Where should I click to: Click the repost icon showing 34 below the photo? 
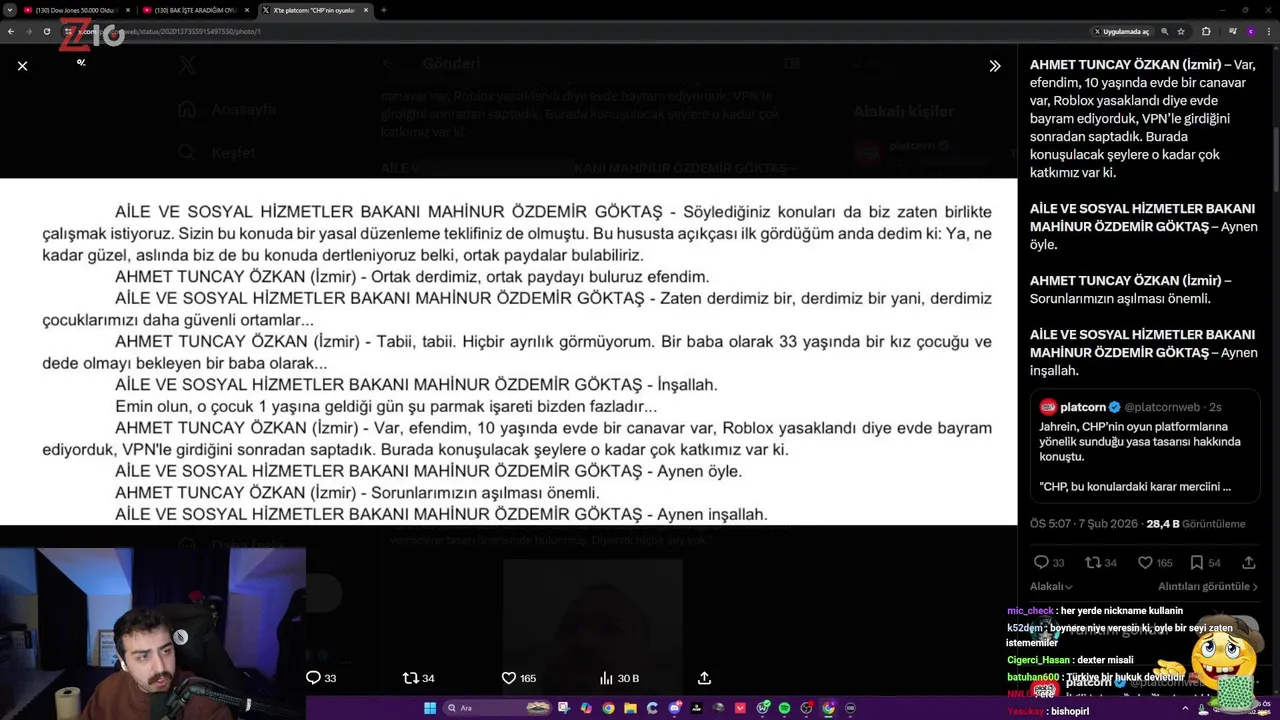click(x=410, y=678)
